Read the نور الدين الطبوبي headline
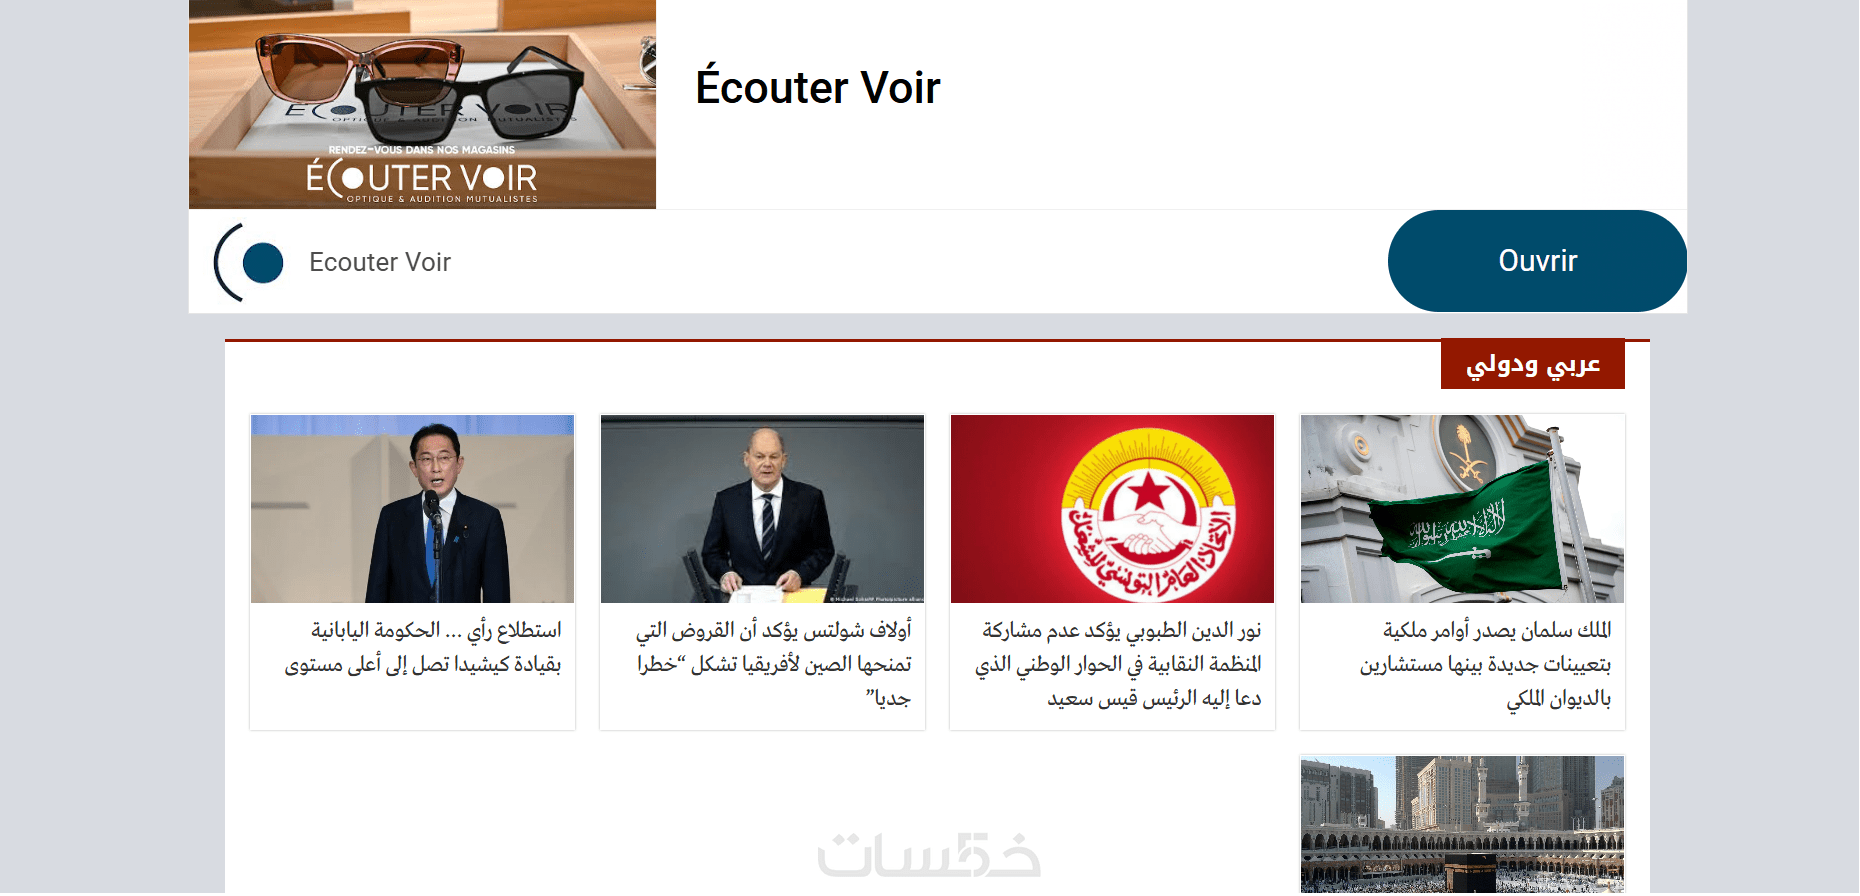This screenshot has width=1860, height=896. (x=1118, y=664)
